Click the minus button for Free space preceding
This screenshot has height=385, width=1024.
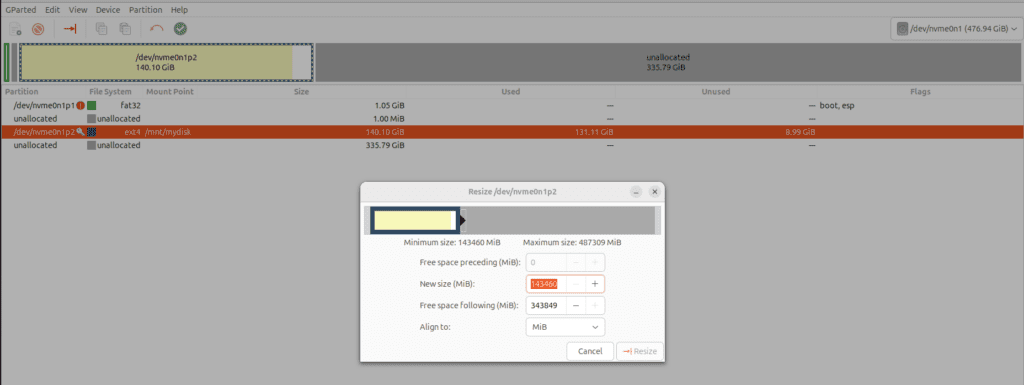tap(575, 263)
